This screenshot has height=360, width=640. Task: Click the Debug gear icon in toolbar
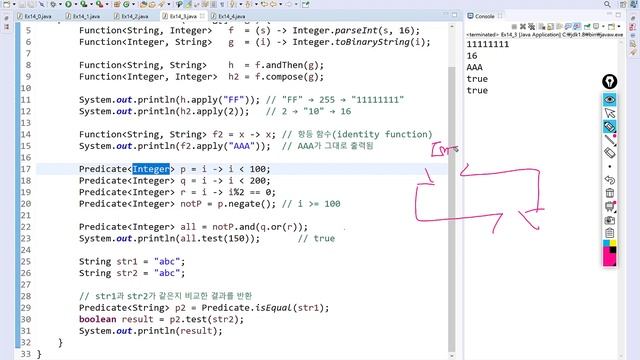click(x=53, y=4)
